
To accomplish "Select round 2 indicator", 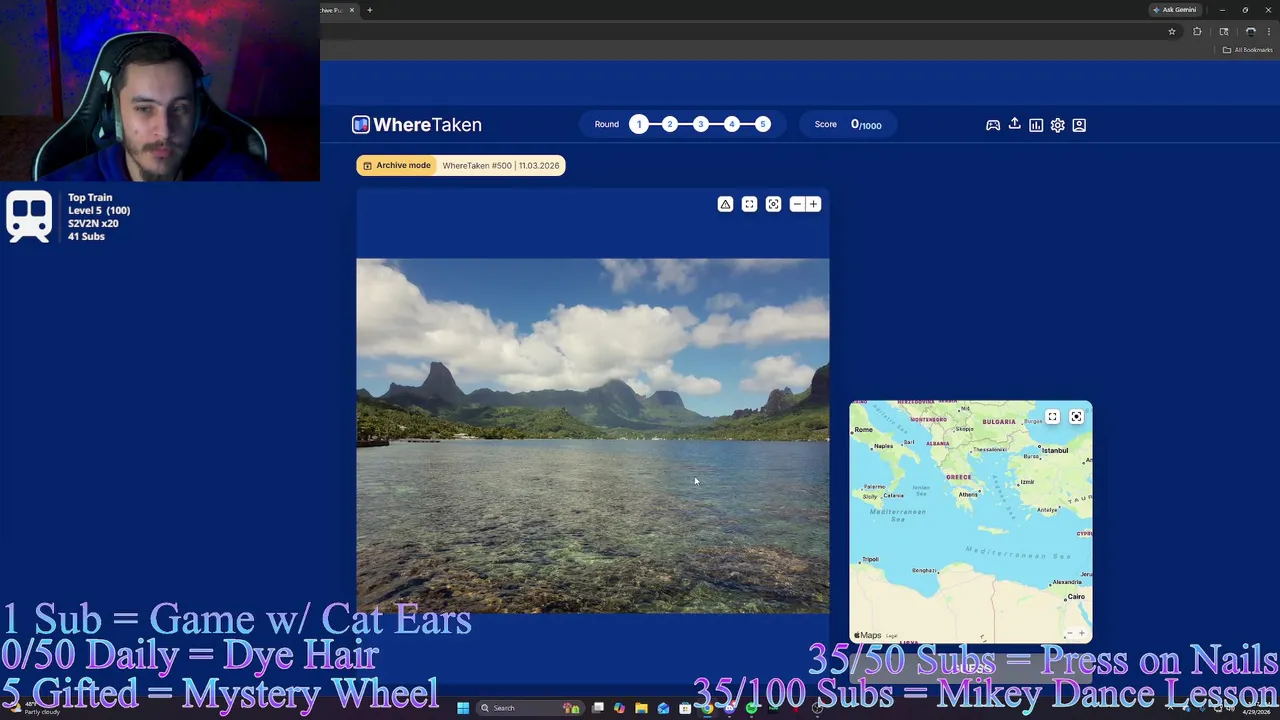I will pyautogui.click(x=670, y=124).
